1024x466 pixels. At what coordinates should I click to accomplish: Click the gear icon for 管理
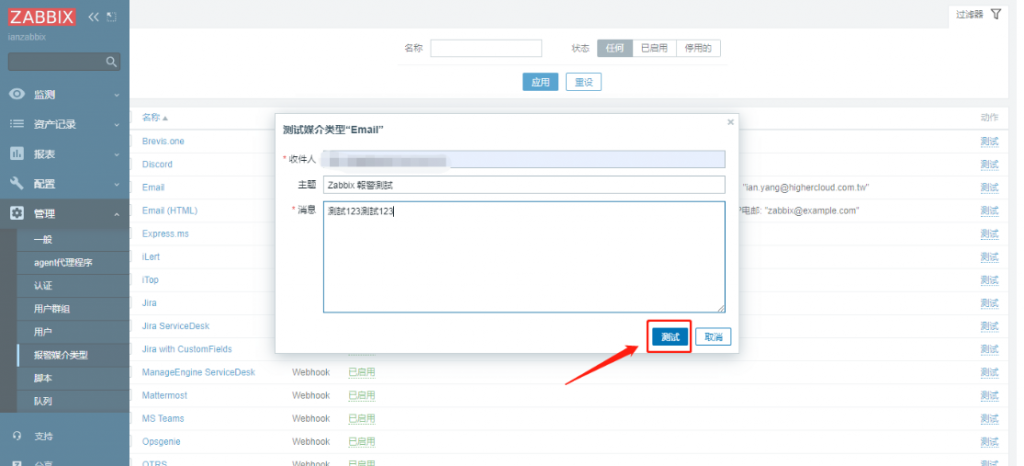(x=17, y=213)
